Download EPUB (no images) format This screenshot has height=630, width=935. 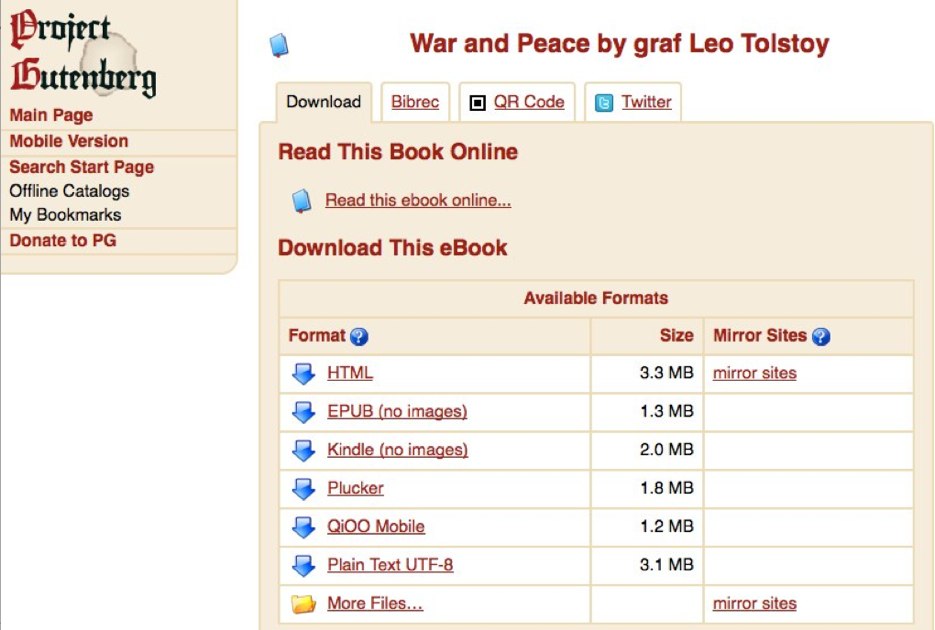(x=397, y=411)
